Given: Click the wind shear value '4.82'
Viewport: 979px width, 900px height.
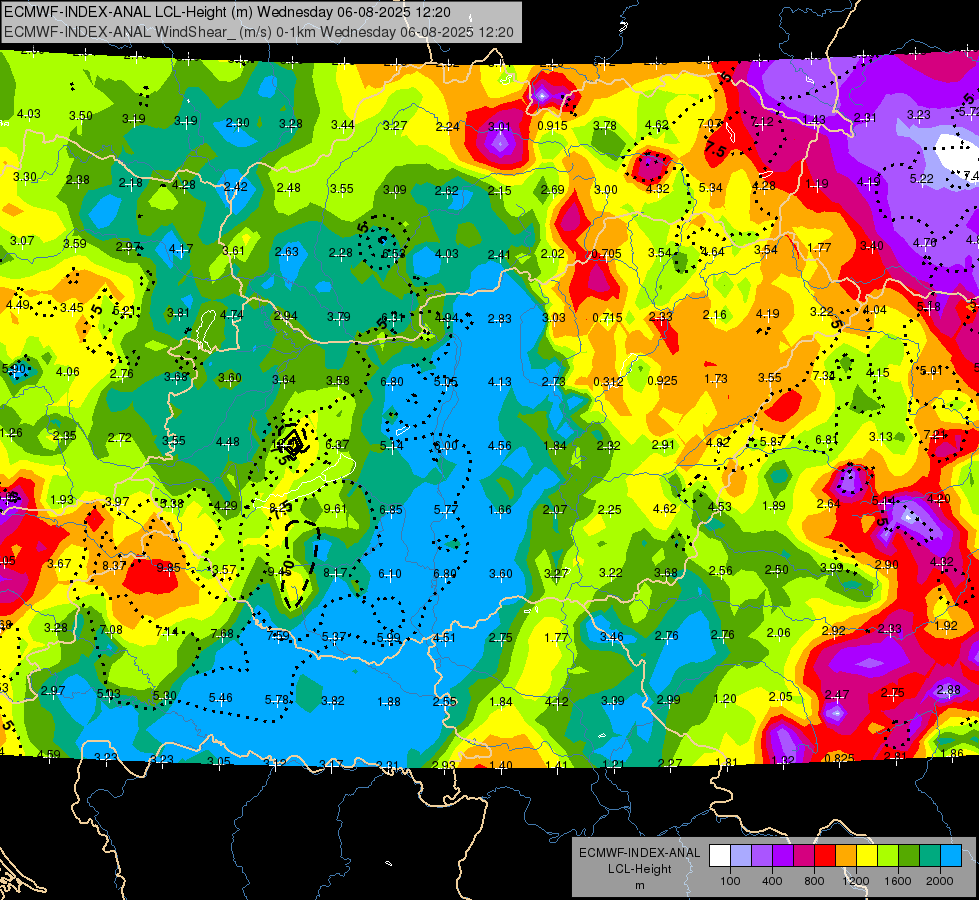Looking at the screenshot, I should pos(718,442).
